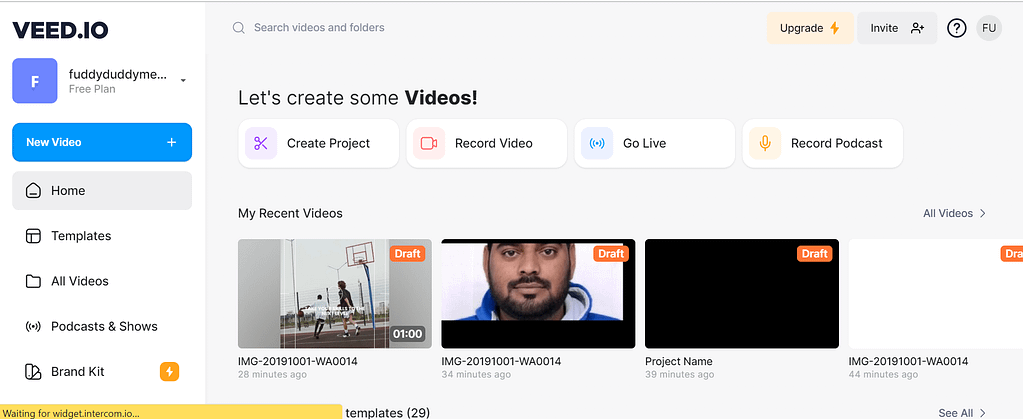Search videos and folders field
This screenshot has height=419, width=1023.
tap(319, 27)
